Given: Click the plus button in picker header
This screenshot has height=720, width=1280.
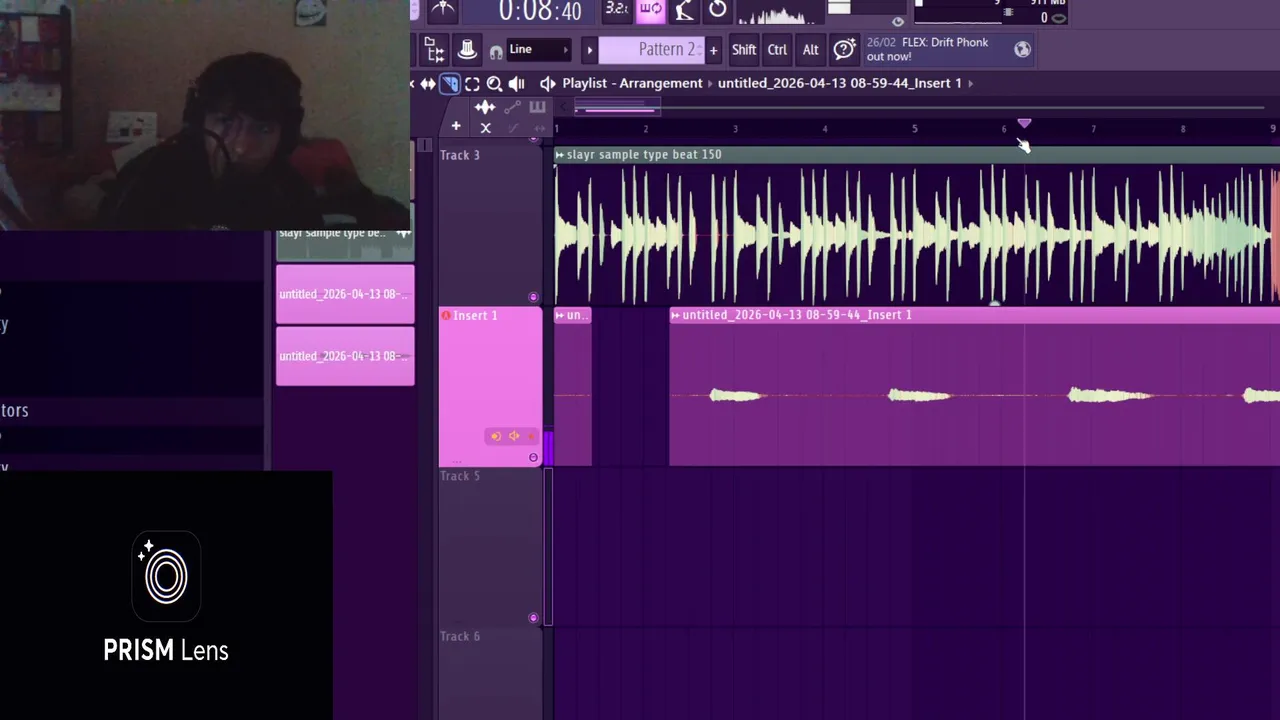Looking at the screenshot, I should tap(456, 126).
